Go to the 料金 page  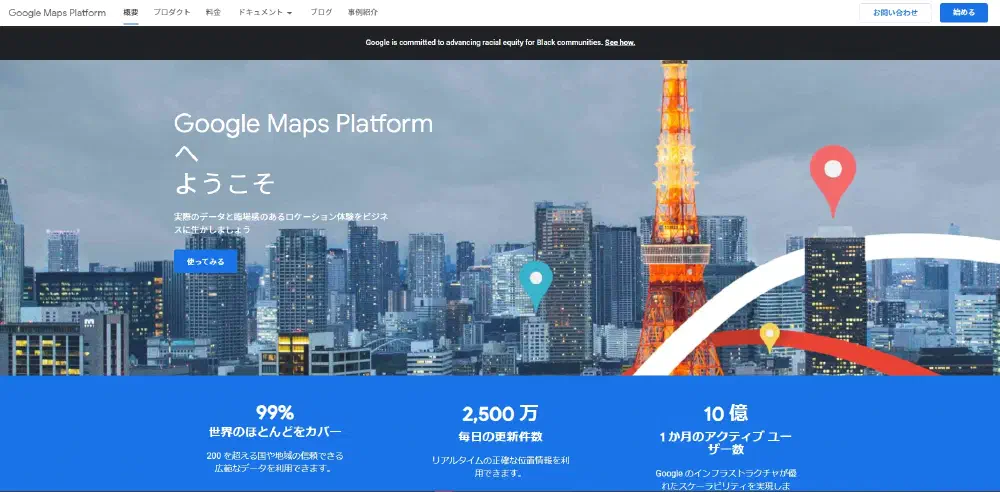[x=214, y=12]
